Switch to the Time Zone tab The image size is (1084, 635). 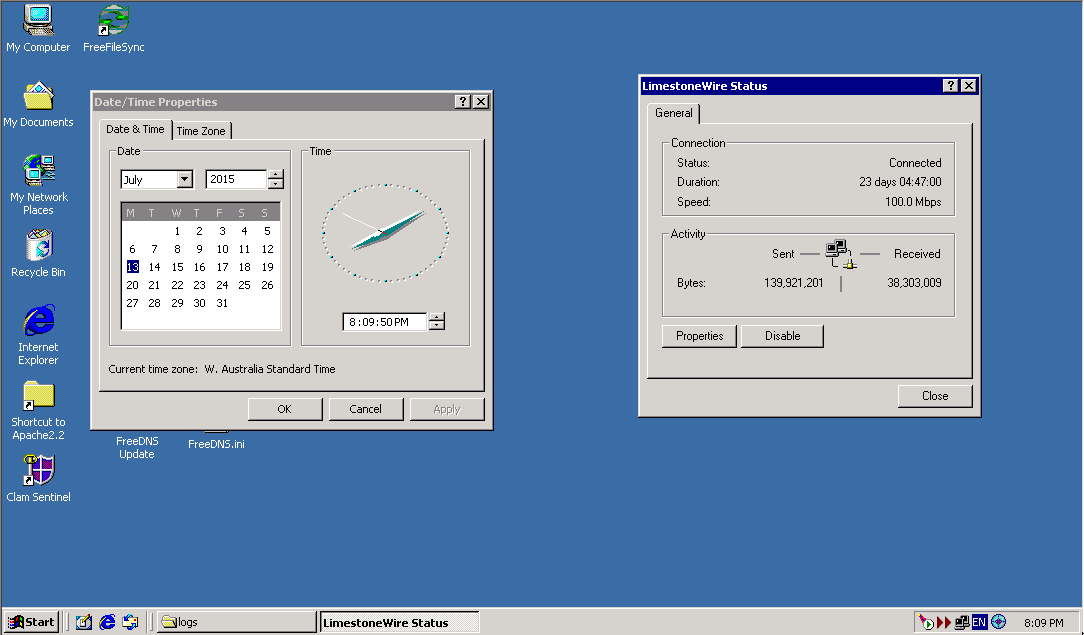[x=201, y=131]
